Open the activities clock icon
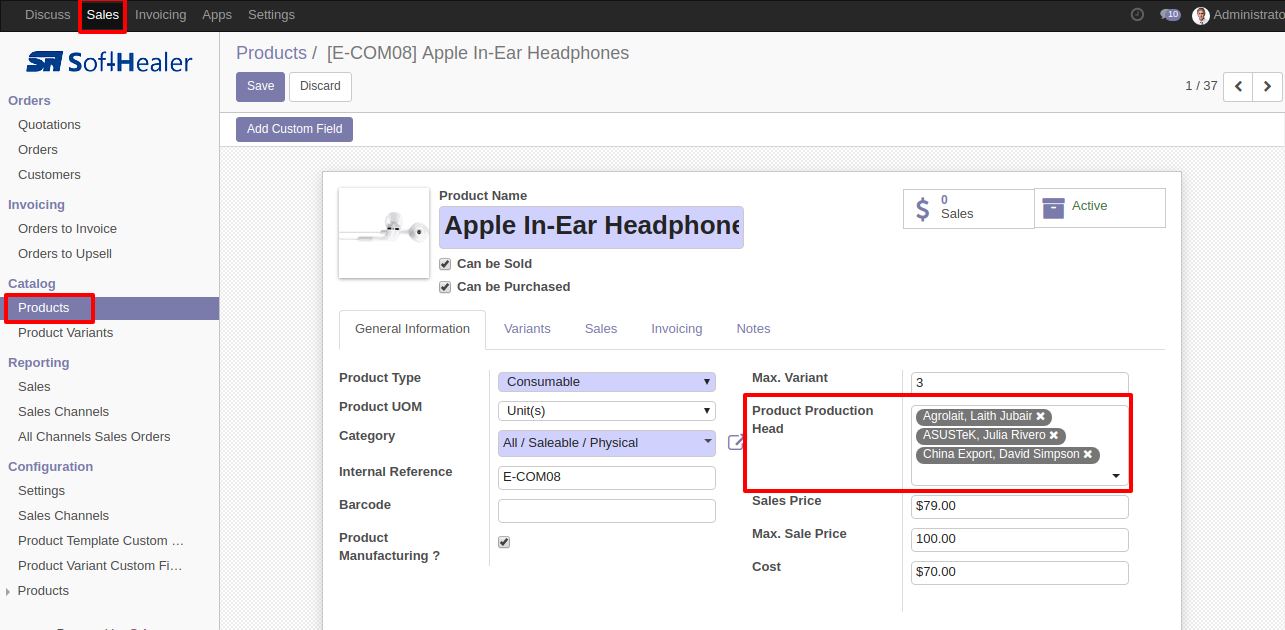1285x630 pixels. pos(1137,15)
